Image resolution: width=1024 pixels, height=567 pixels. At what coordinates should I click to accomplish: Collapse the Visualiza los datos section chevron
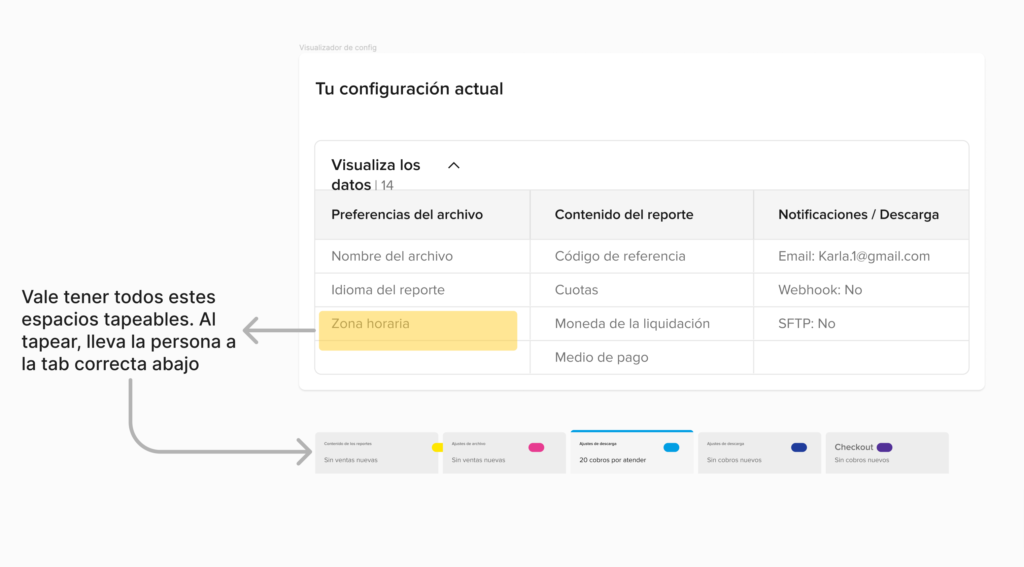point(453,166)
